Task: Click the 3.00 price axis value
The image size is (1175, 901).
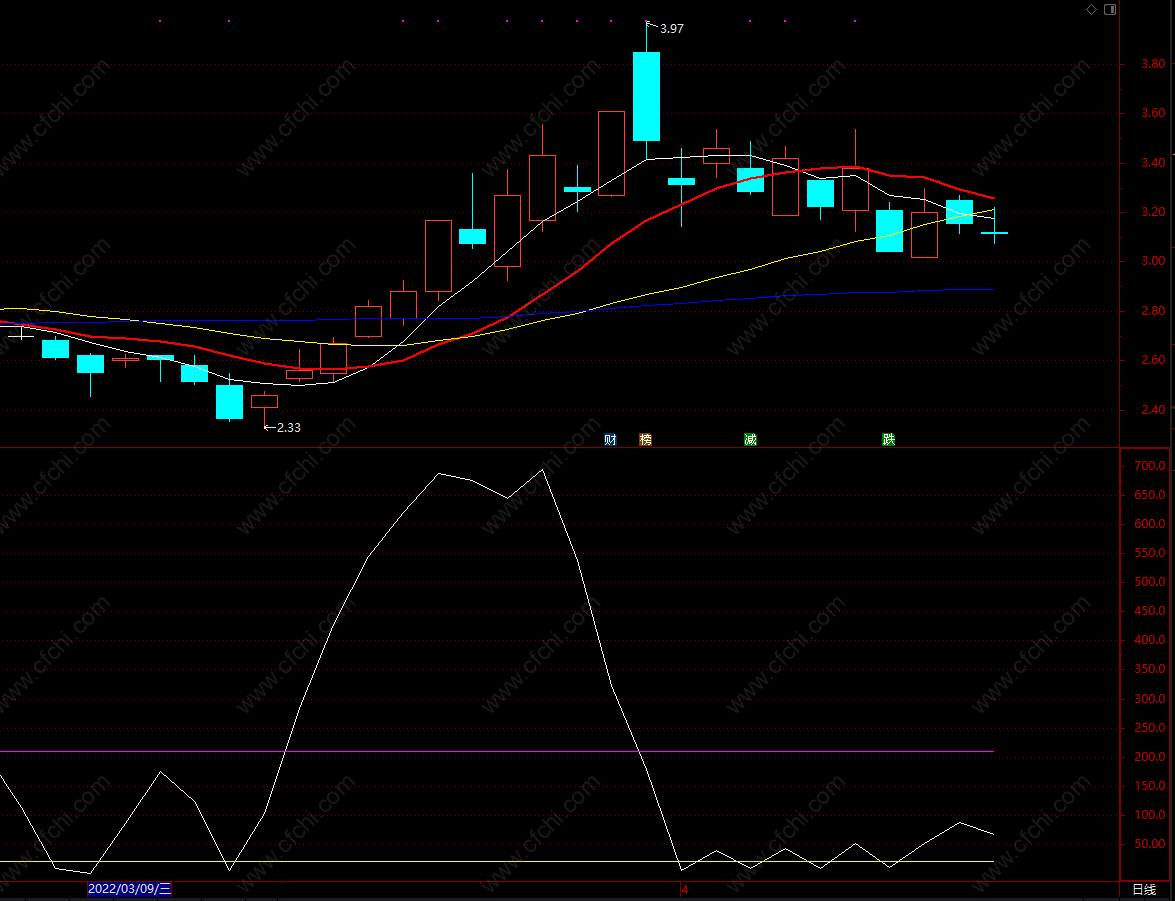Action: coord(1153,262)
